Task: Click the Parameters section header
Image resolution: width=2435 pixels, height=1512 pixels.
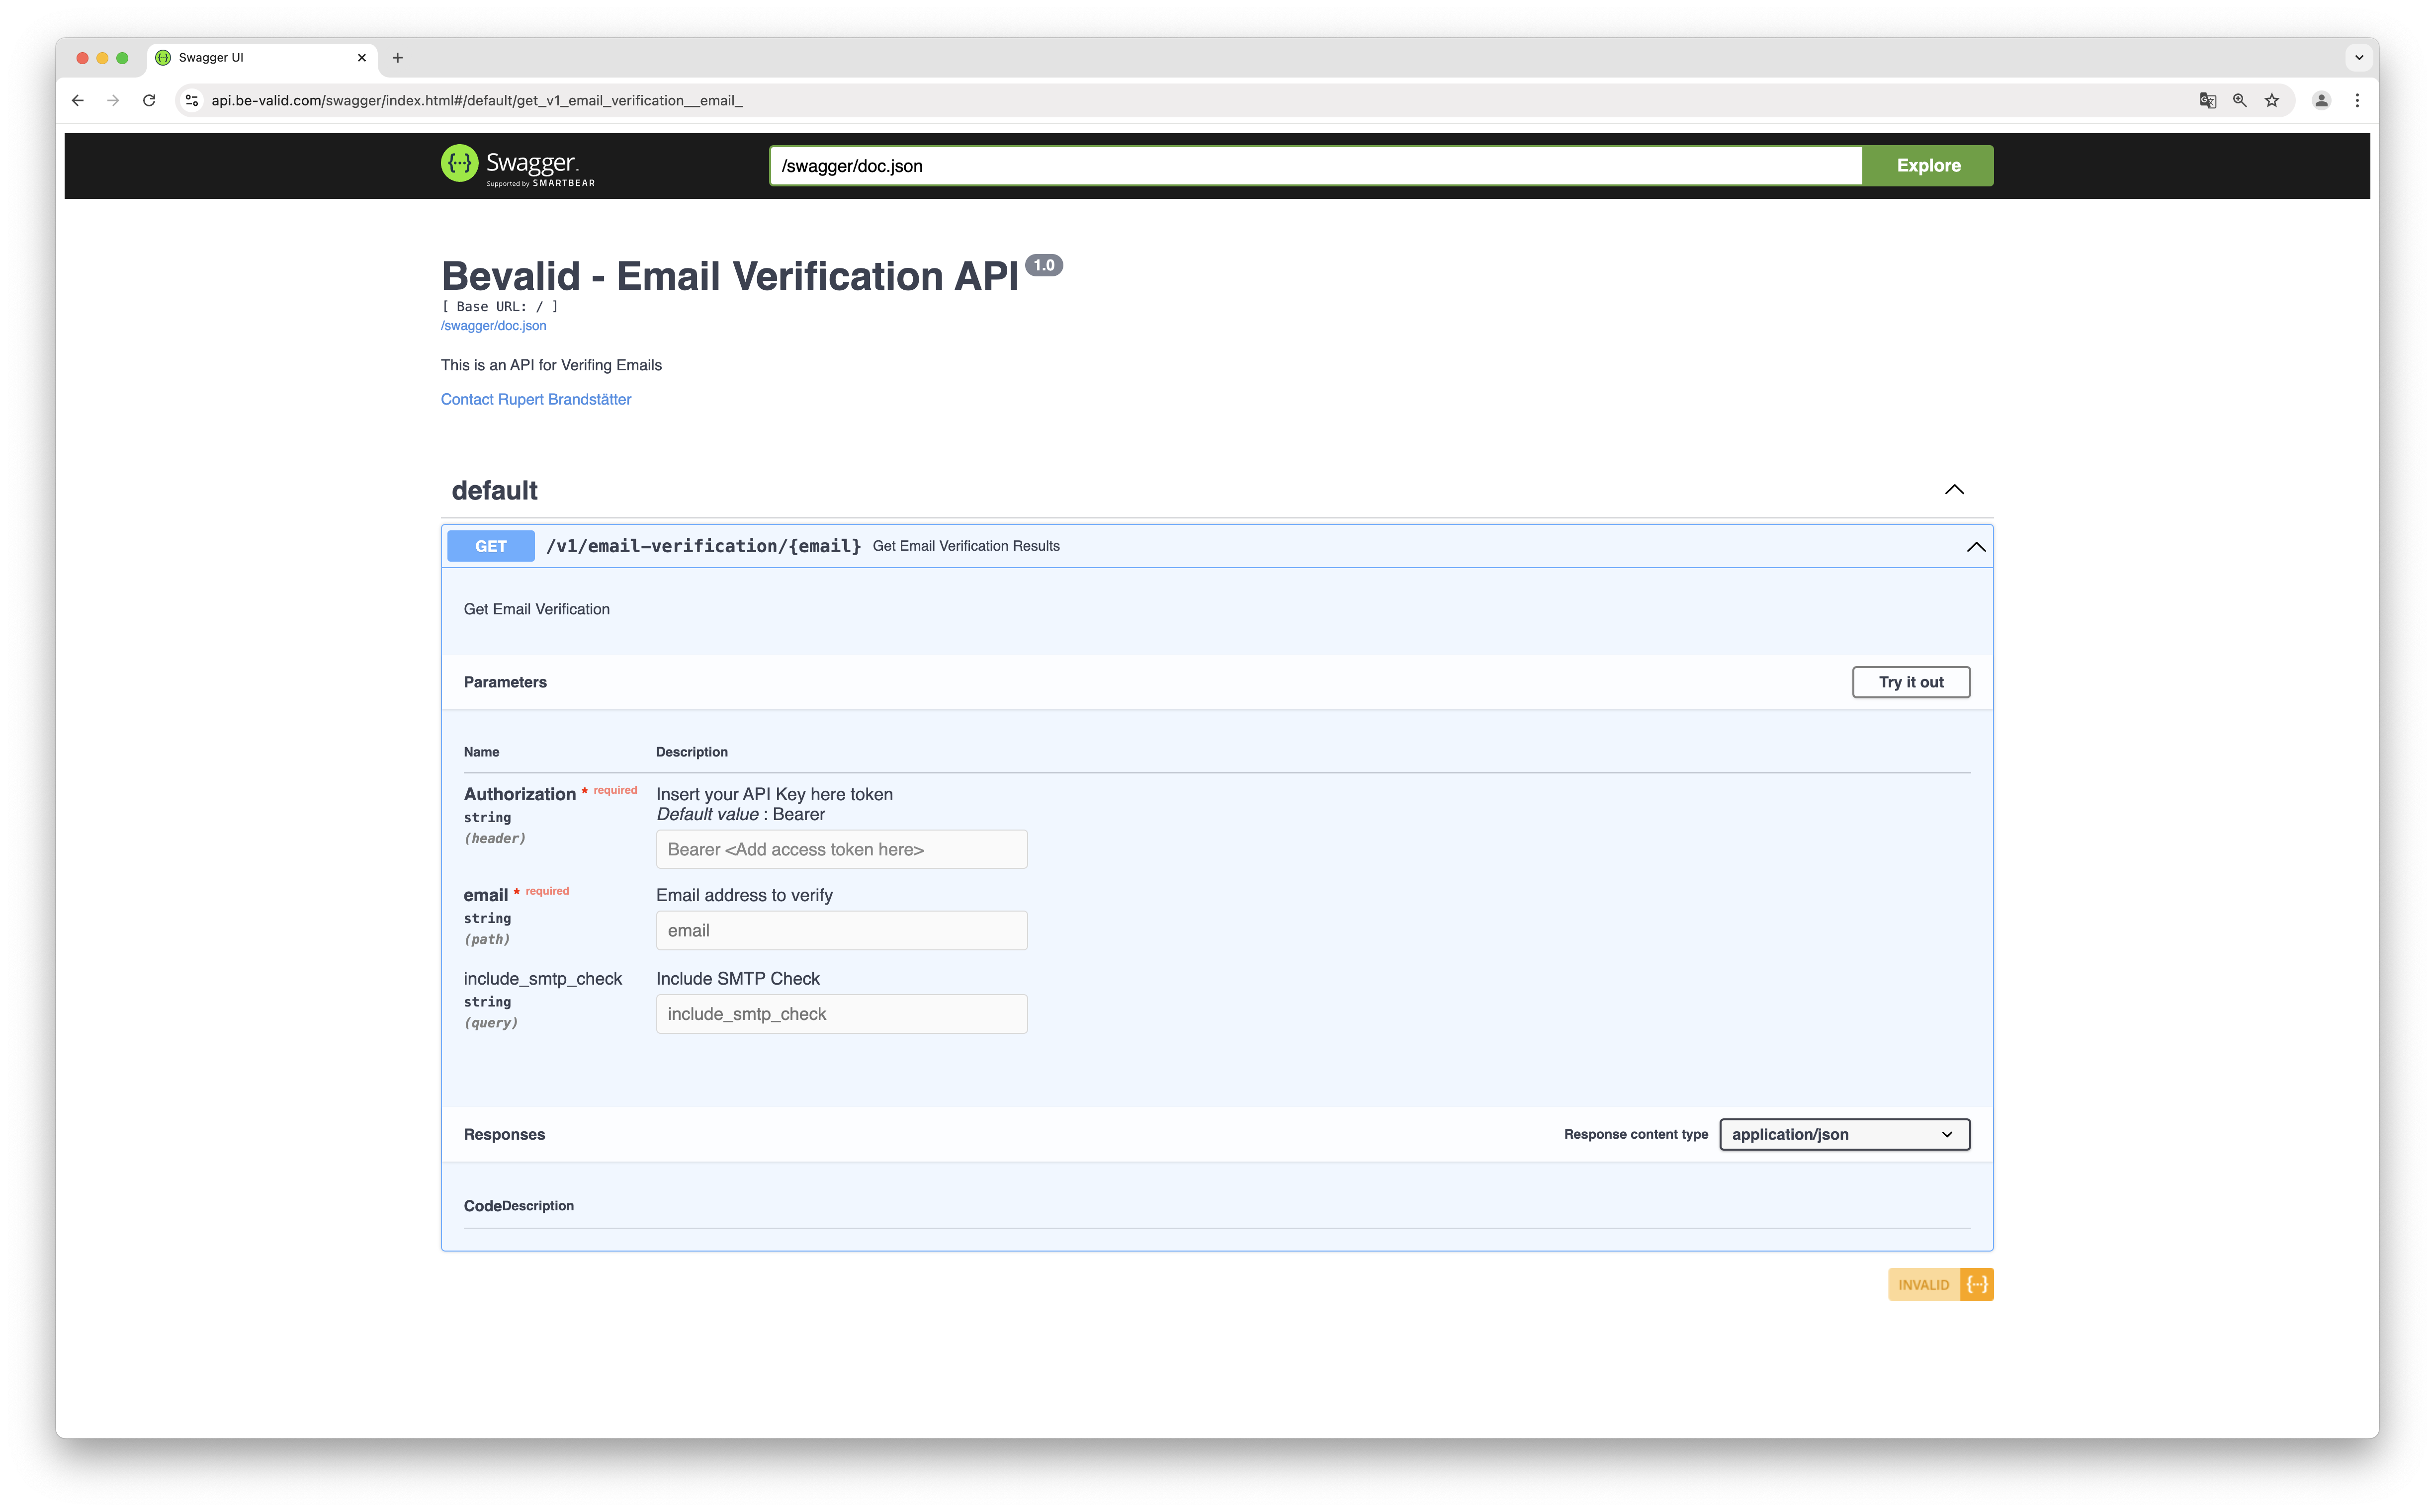Action: (x=505, y=682)
